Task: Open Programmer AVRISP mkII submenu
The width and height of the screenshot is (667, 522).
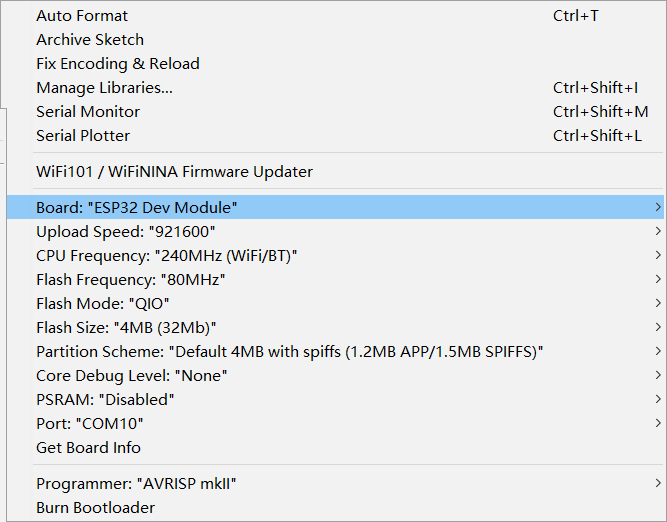Action: point(136,484)
